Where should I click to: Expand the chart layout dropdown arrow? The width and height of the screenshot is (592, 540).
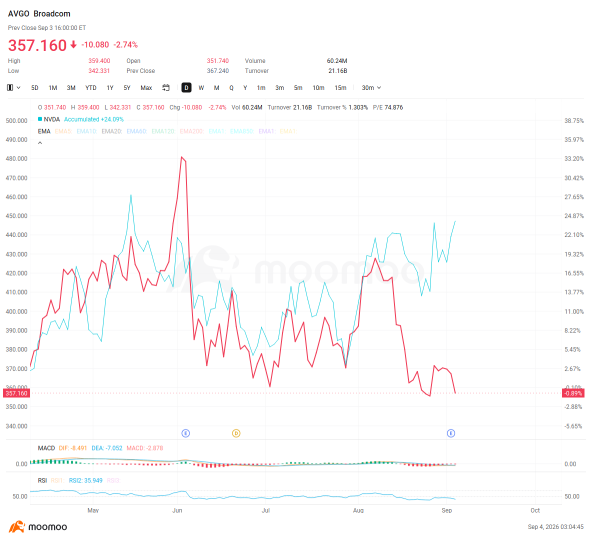tap(18, 88)
